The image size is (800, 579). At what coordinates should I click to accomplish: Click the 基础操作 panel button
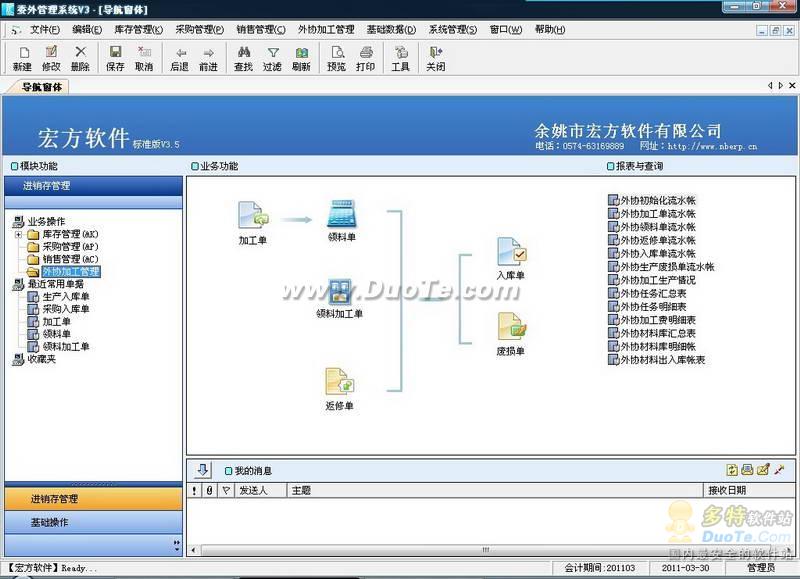click(93, 522)
